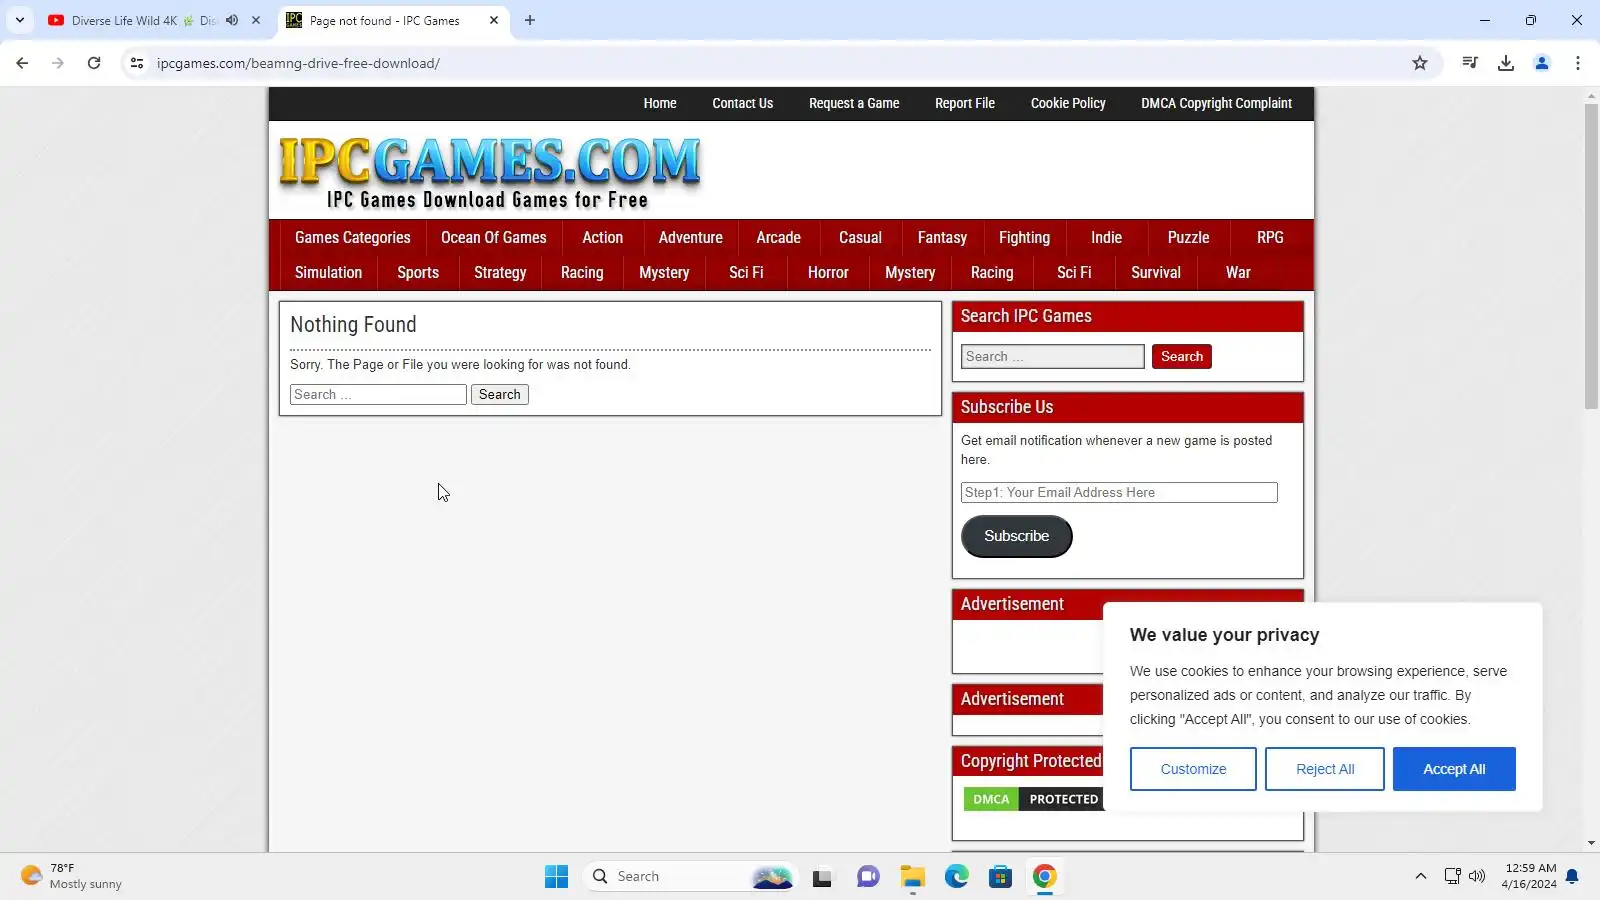Reload the current page

[94, 63]
